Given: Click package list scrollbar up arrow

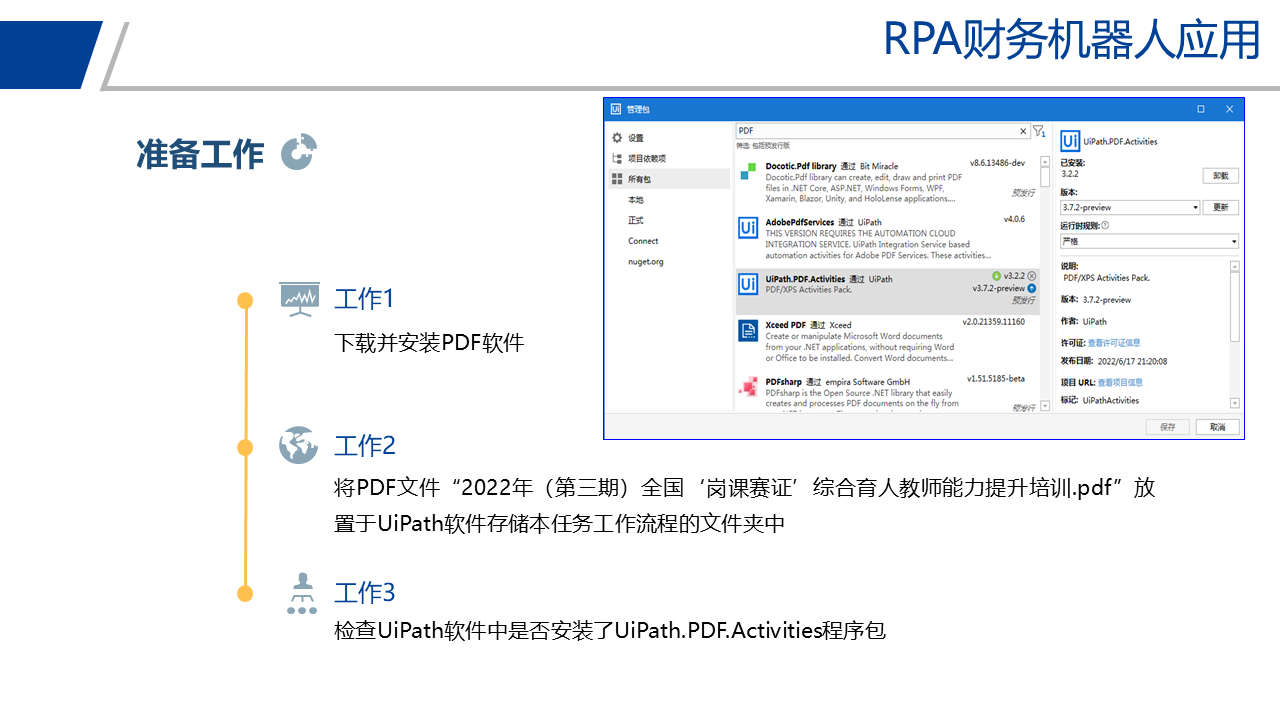Looking at the screenshot, I should [x=1045, y=161].
